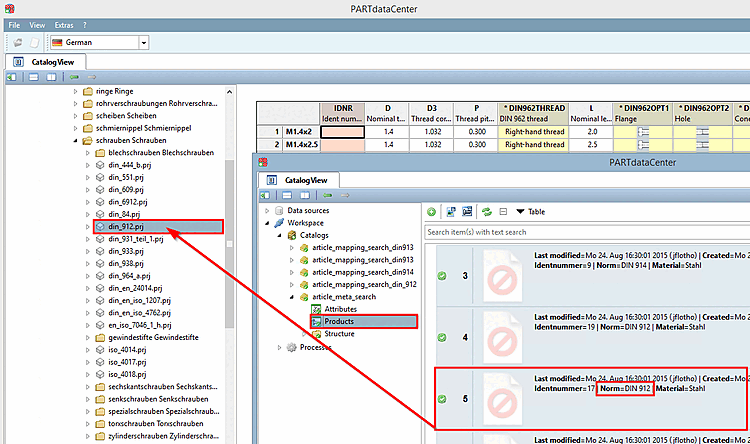Click the Flange option icon in row M1.4x2
750x444 pixels.
[643, 132]
